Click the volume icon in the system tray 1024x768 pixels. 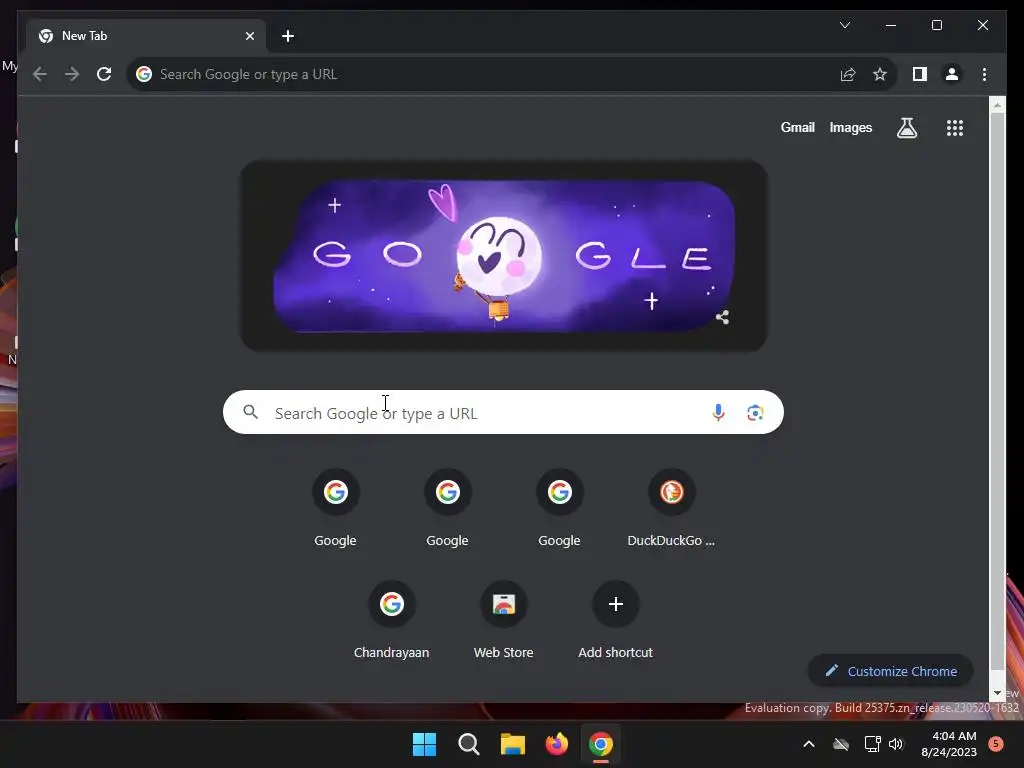click(895, 744)
